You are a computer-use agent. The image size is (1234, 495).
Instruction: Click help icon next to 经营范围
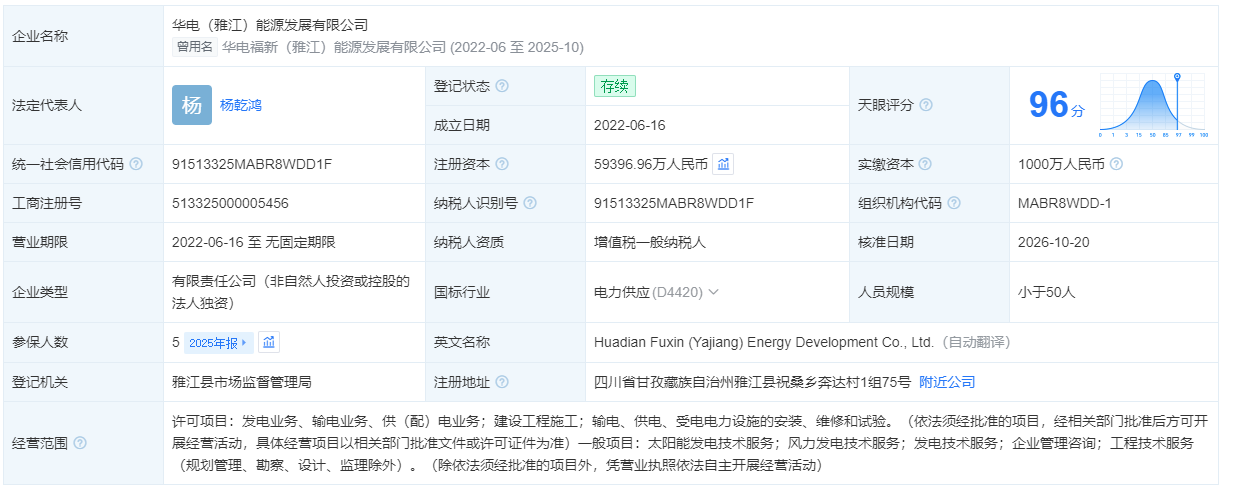80,443
